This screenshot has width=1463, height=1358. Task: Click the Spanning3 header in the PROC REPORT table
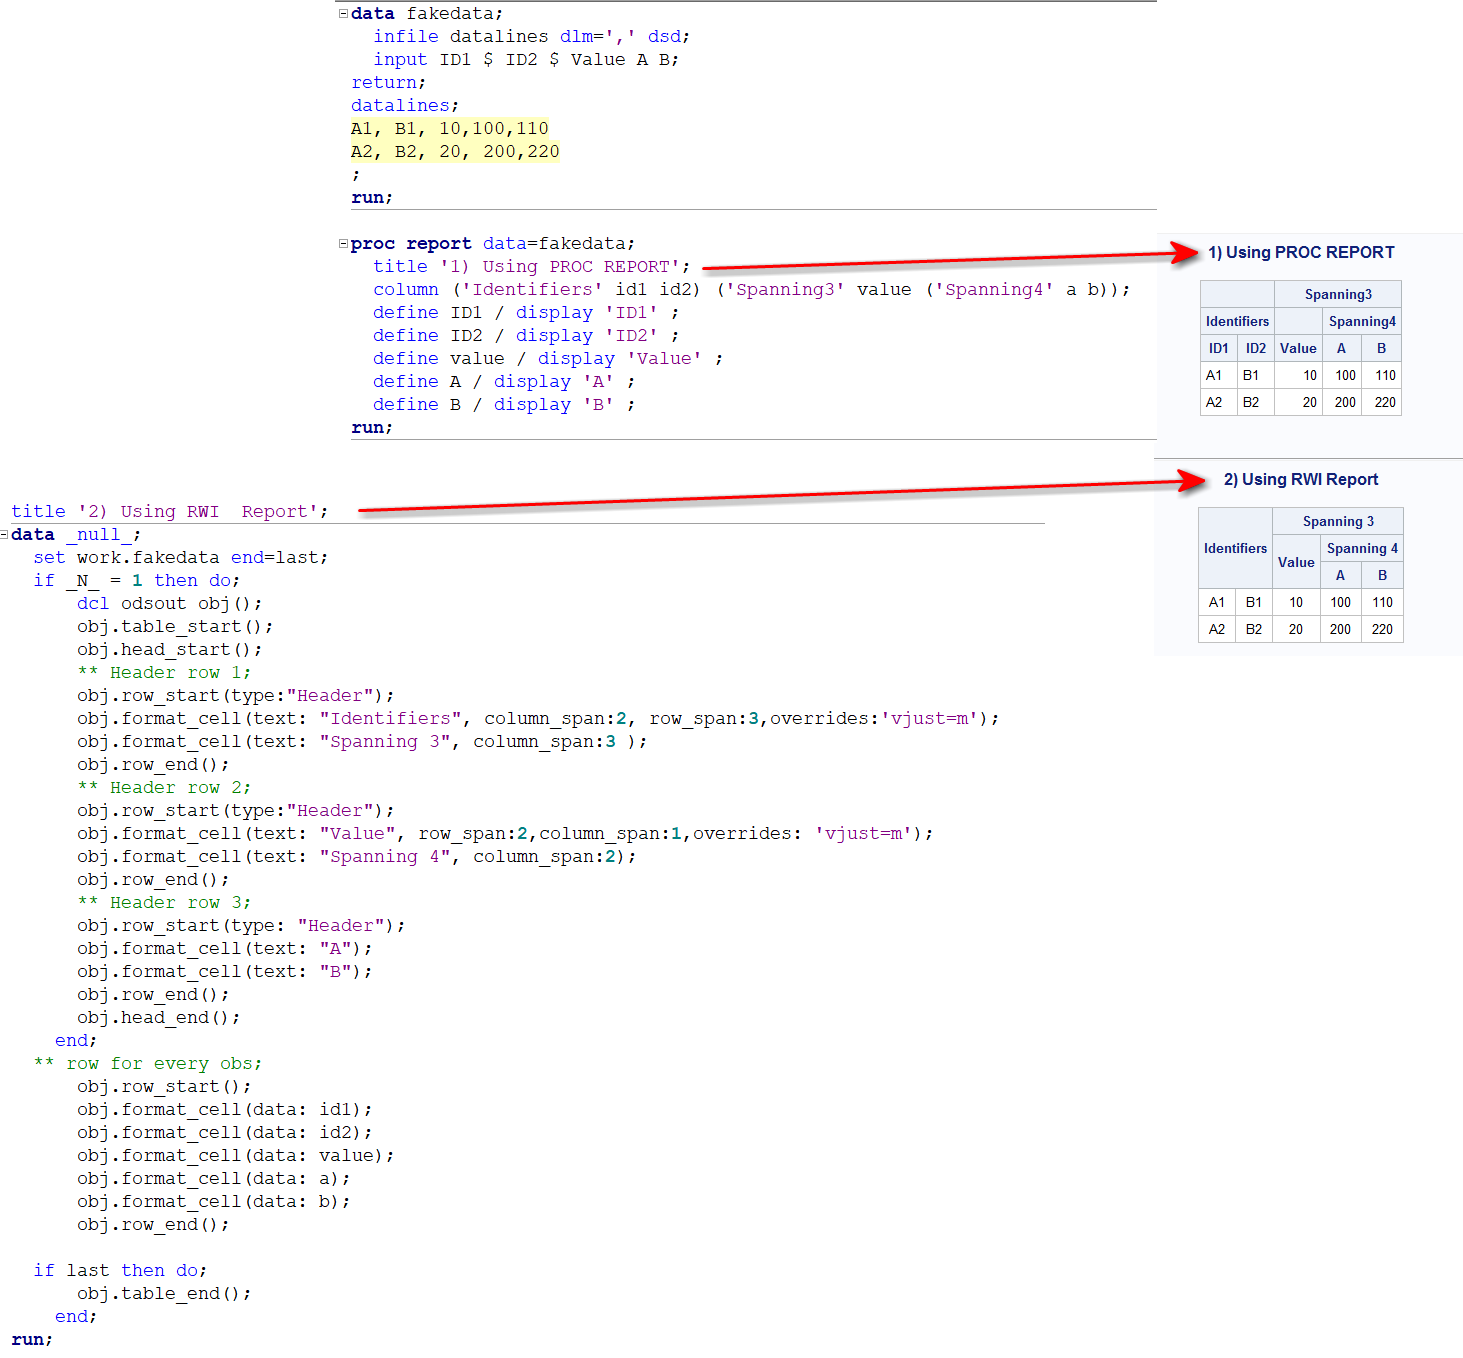pos(1338,293)
